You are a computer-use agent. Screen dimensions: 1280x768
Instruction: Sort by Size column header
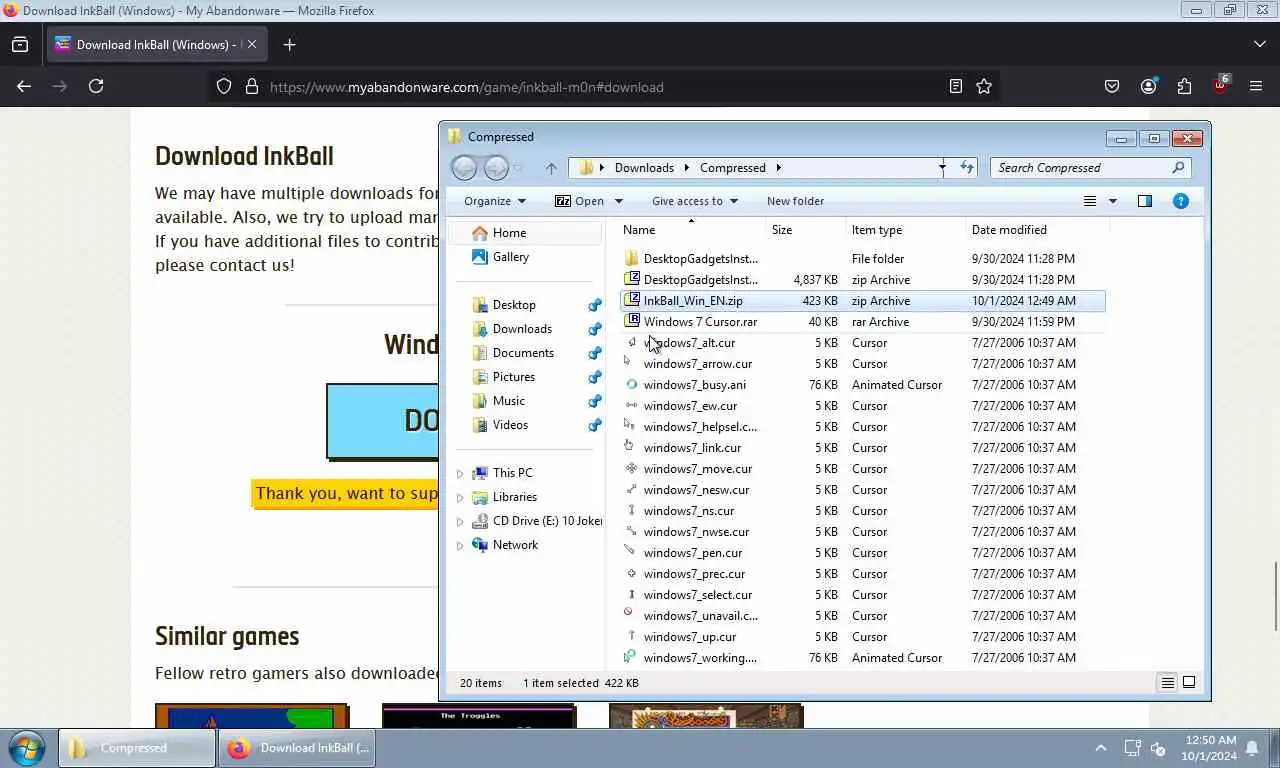coord(781,230)
